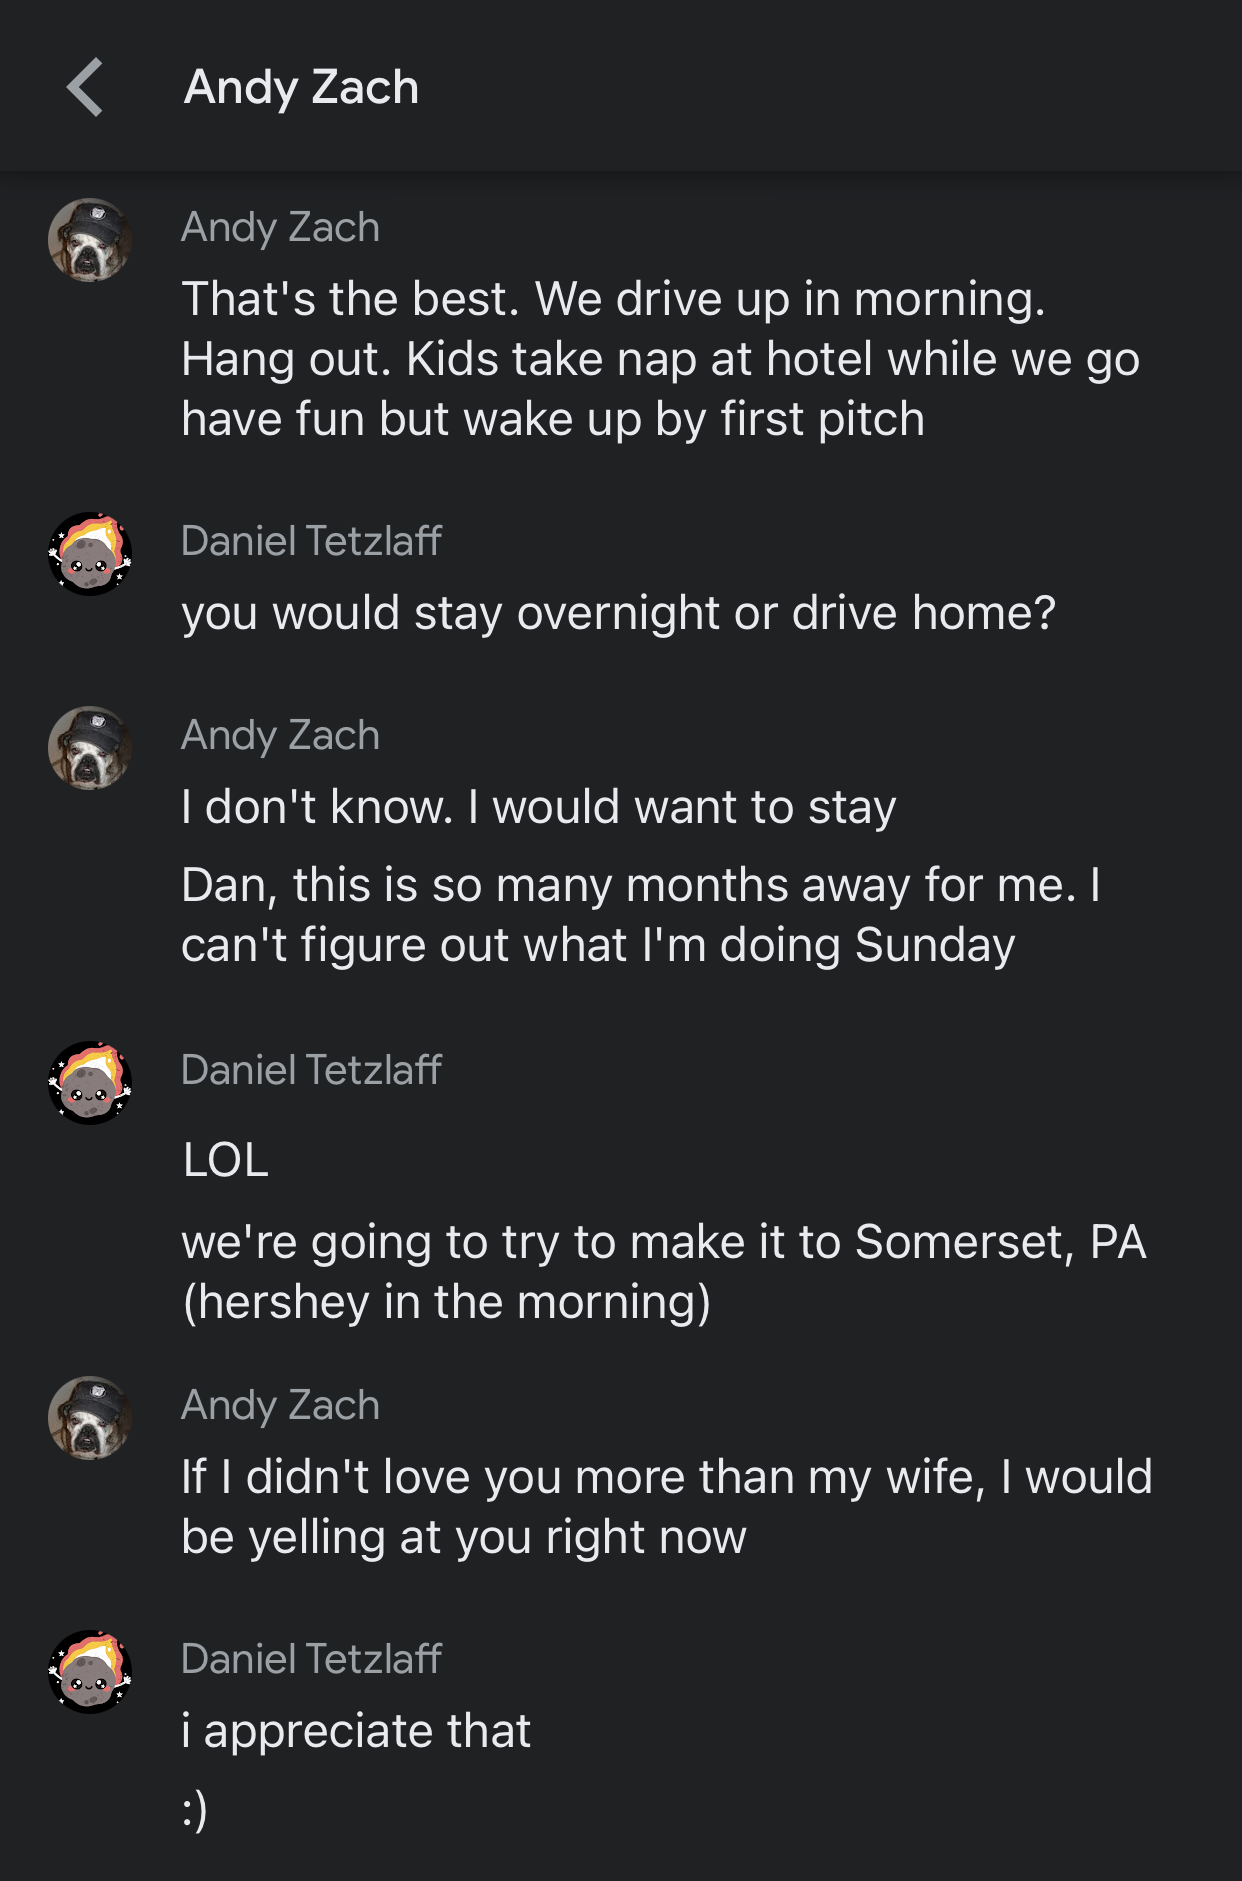
Task: Tap the back arrow in the header
Action: (x=86, y=87)
